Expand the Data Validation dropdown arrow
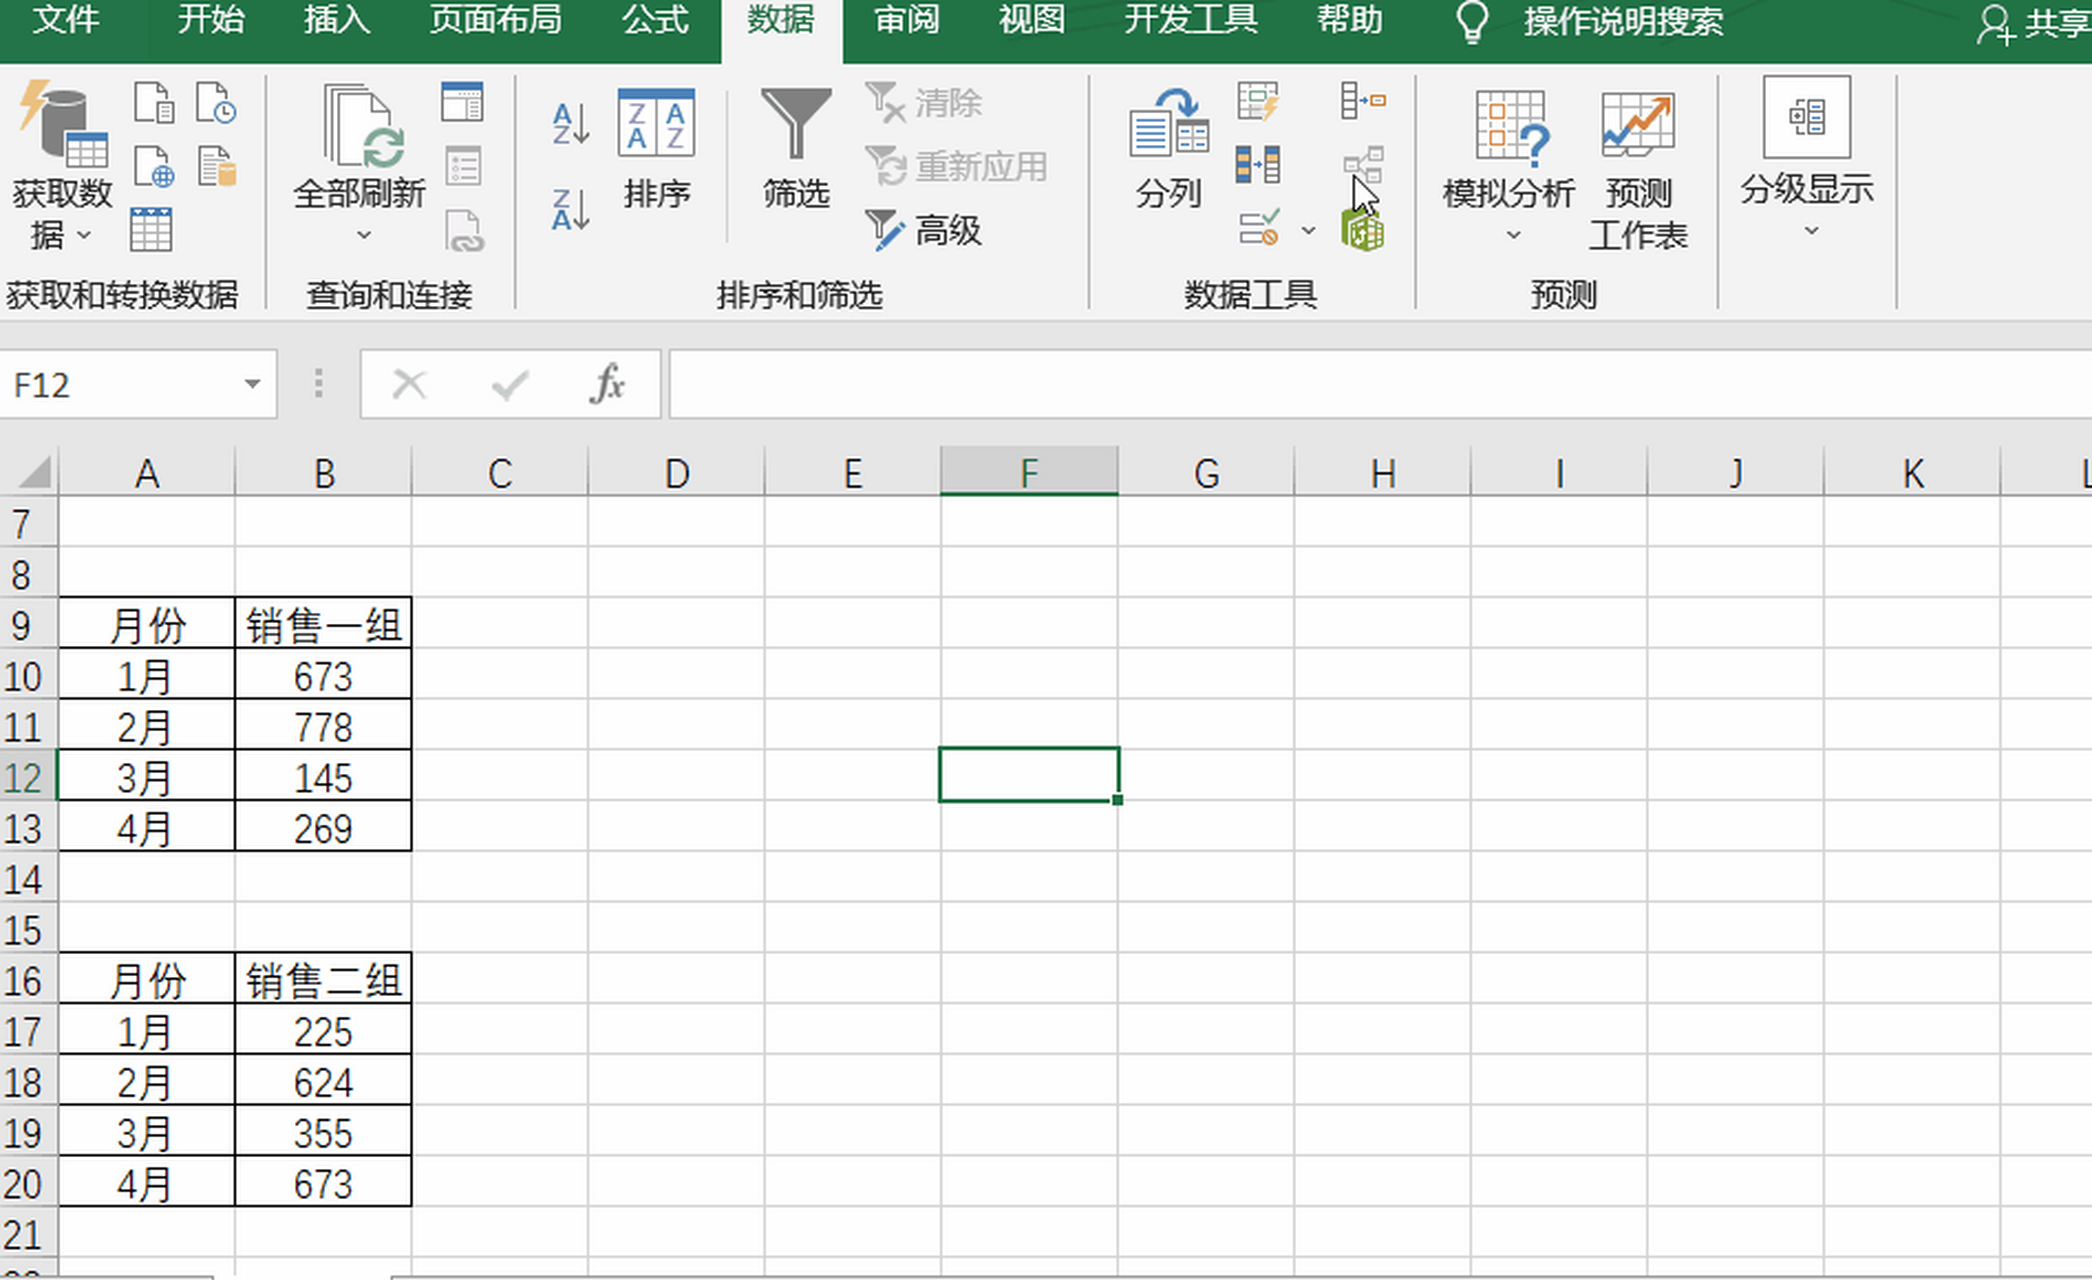2092x1280 pixels. pos(1308,231)
